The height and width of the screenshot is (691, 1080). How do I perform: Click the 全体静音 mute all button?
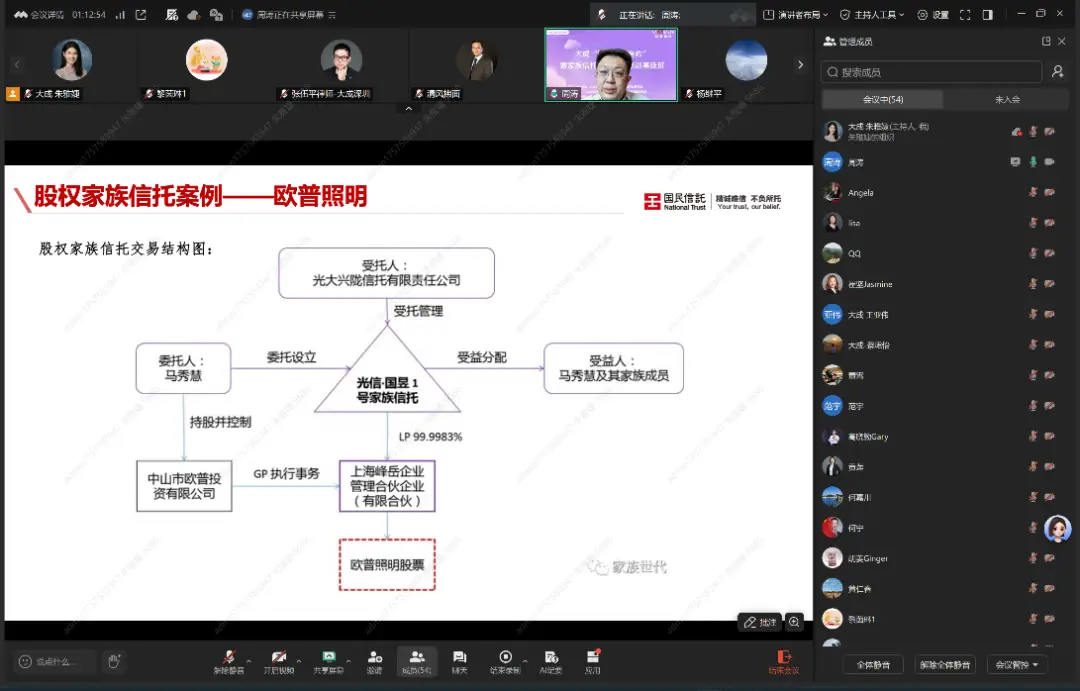coord(873,664)
